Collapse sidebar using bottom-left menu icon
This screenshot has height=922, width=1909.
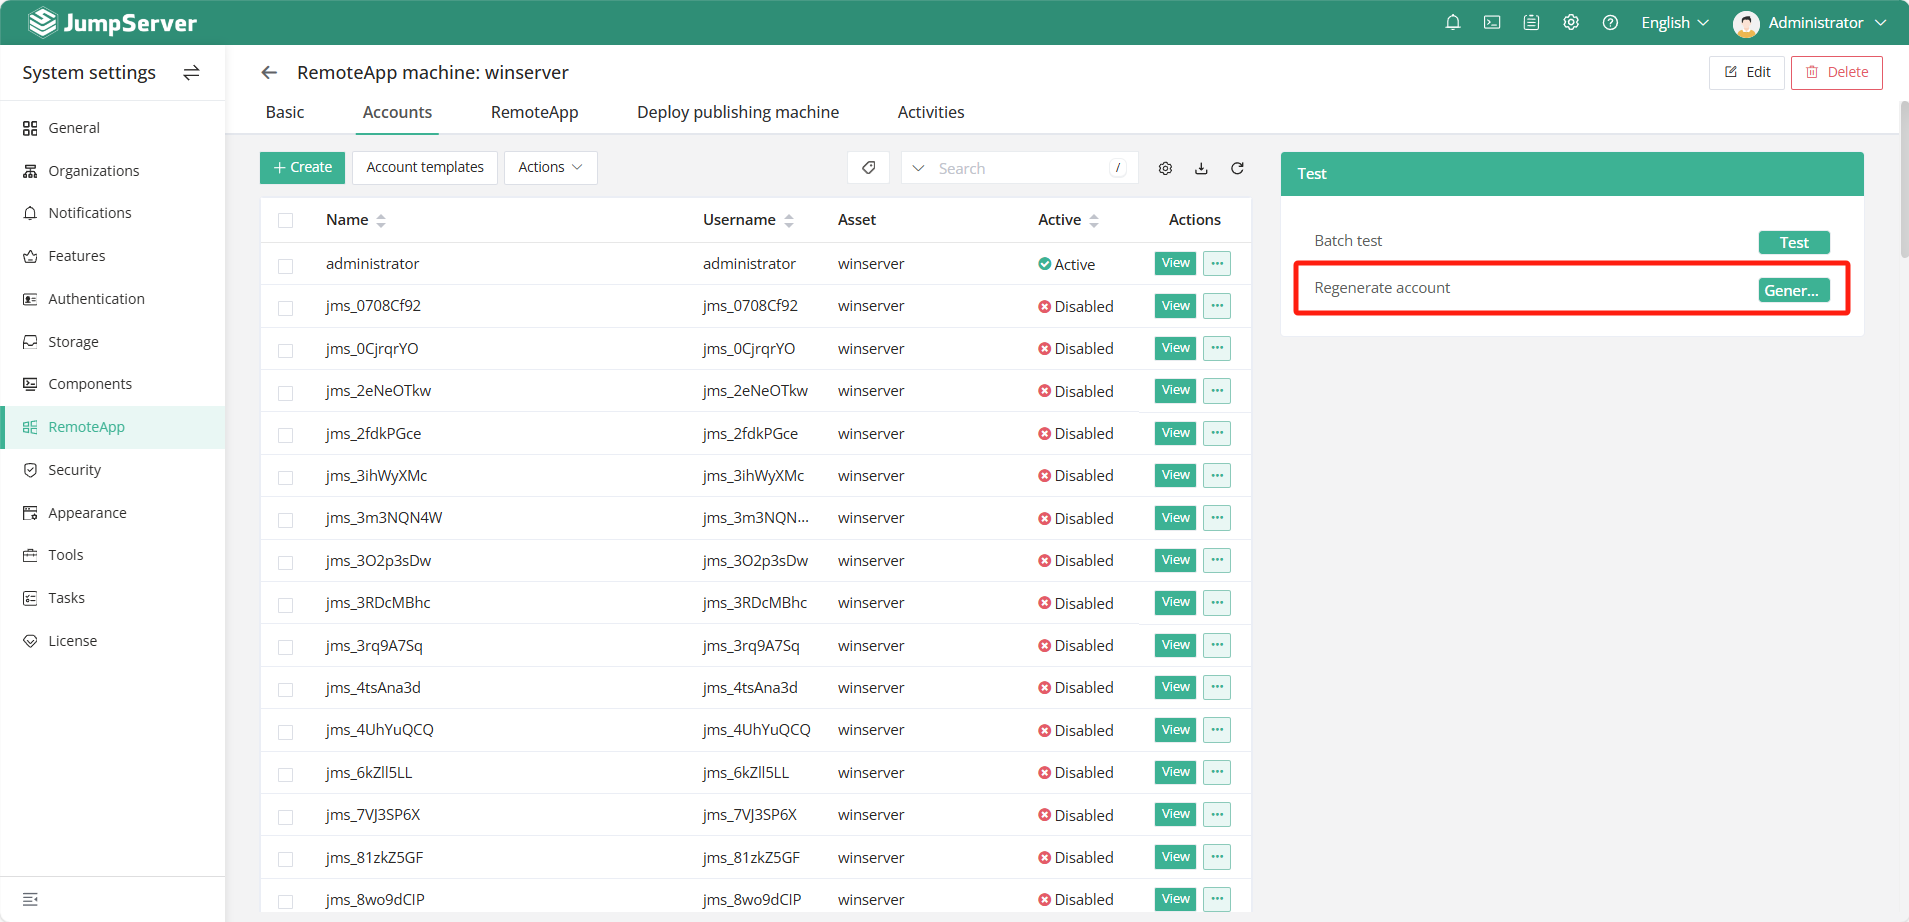[x=30, y=899]
